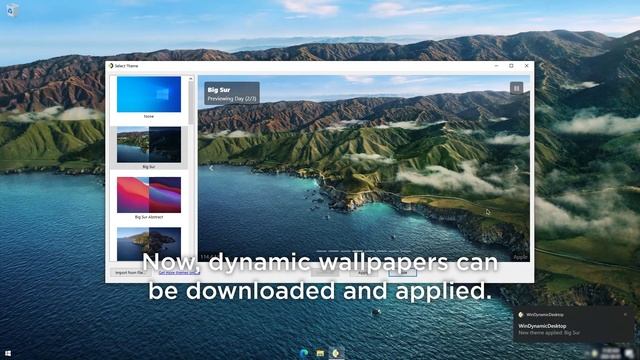Pick the Catalina island theme thumbnail
This screenshot has height=360, width=640.
pyautogui.click(x=149, y=244)
